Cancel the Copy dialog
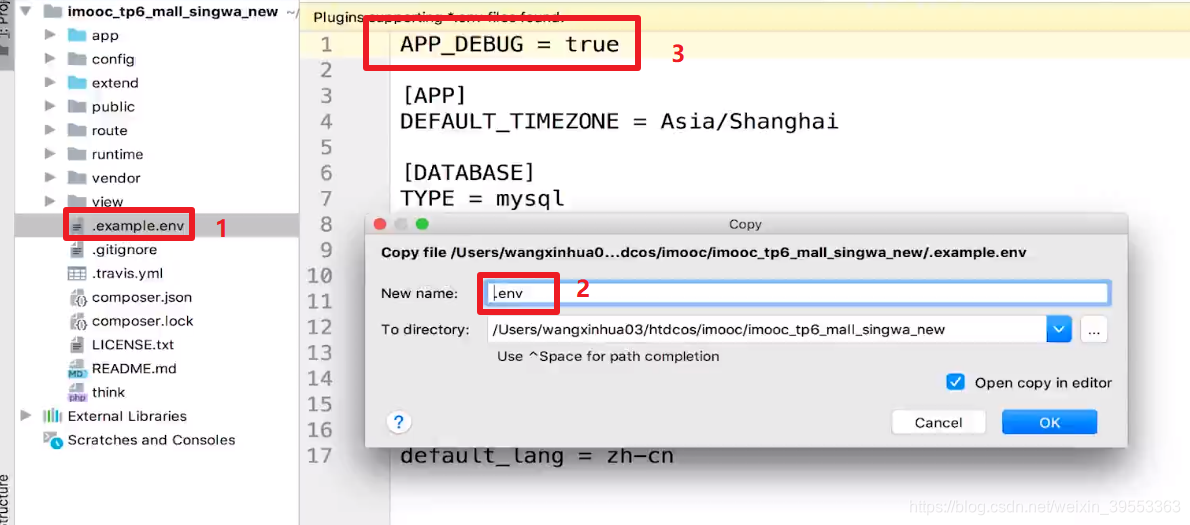This screenshot has height=525, width=1190. pos(938,423)
